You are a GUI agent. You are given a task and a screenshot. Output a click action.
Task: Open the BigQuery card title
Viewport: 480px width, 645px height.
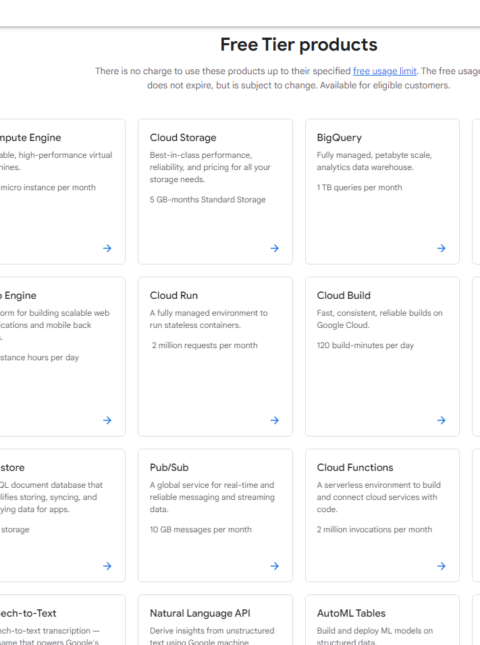[339, 137]
